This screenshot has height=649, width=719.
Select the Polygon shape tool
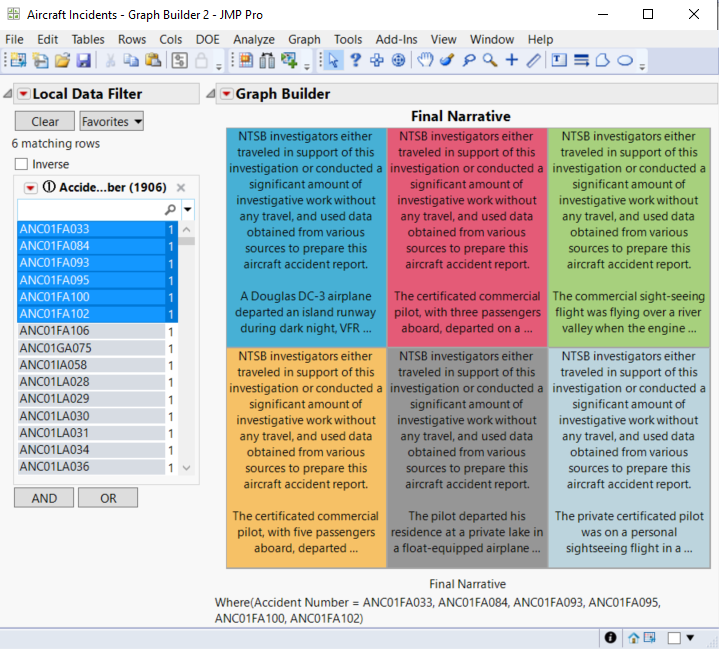[x=603, y=61]
